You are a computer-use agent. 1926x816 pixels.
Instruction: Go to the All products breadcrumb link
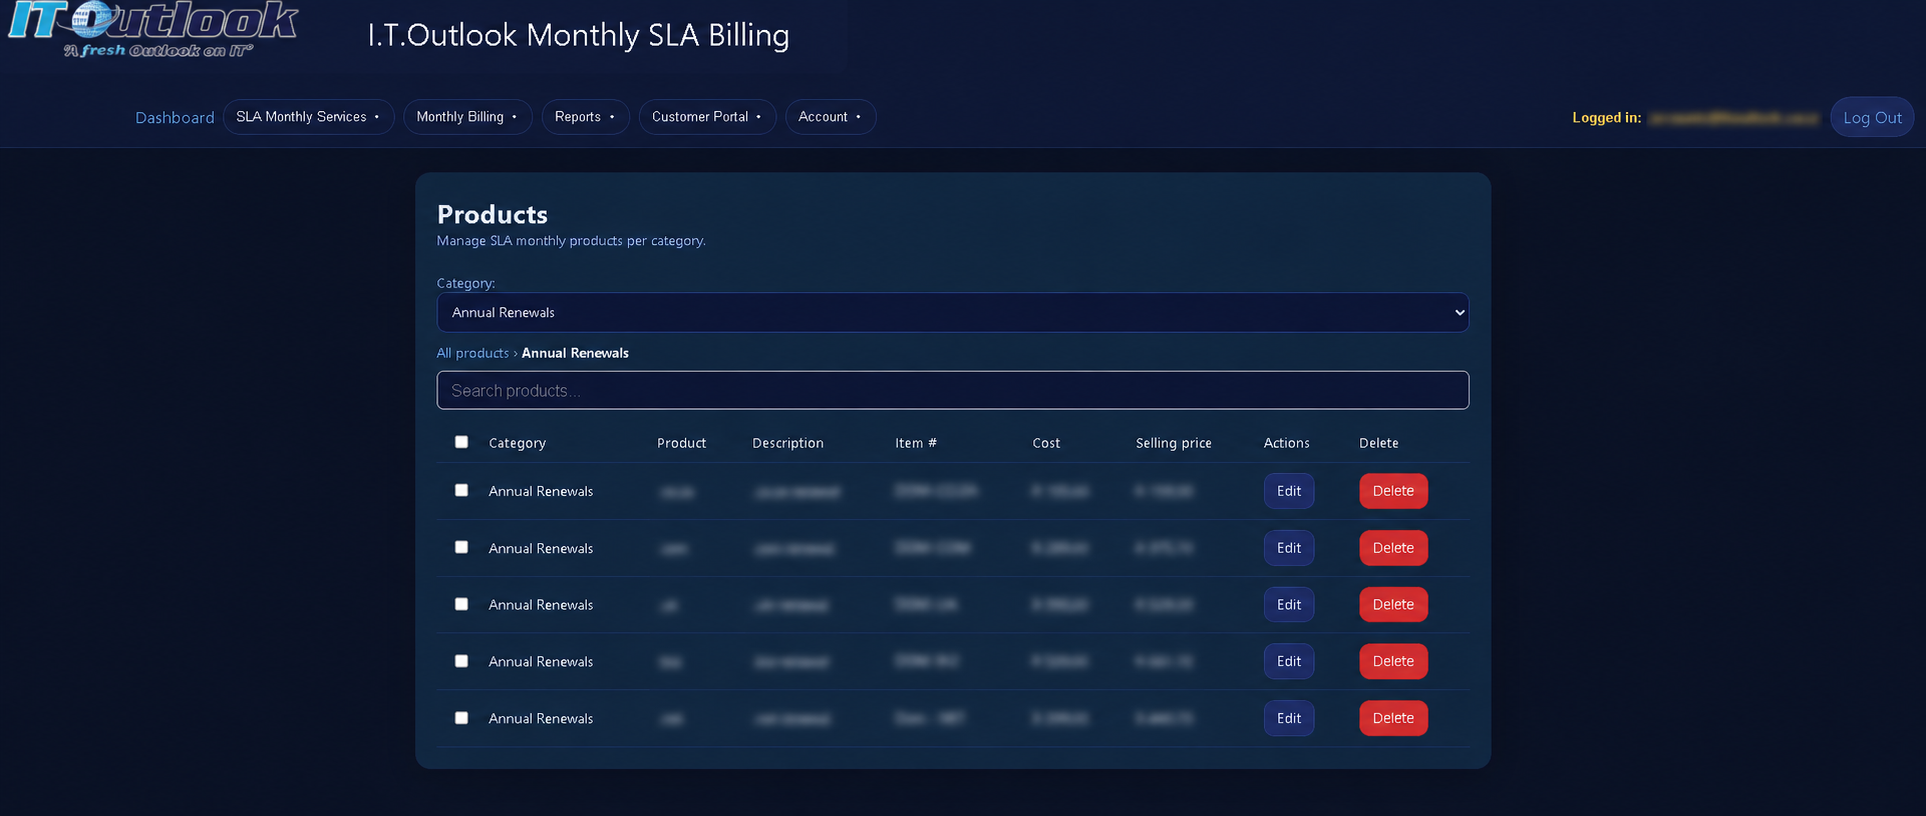473,353
